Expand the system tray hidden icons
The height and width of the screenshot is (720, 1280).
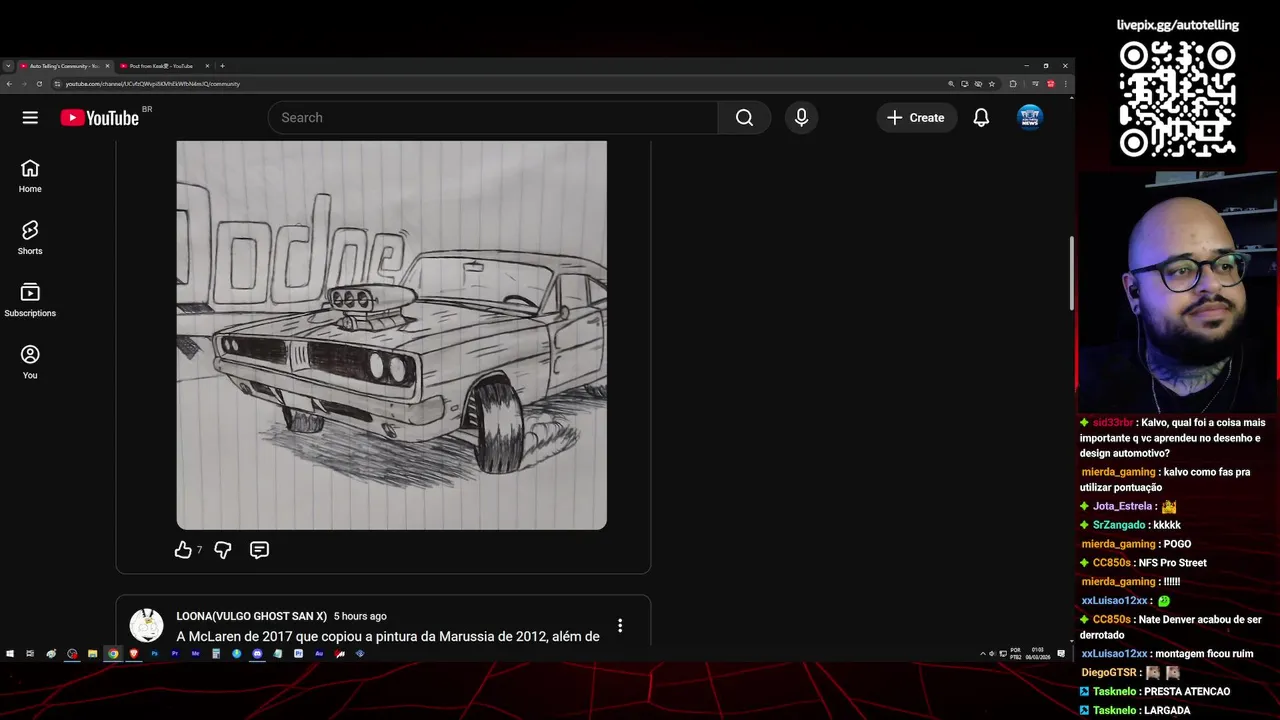coord(983,654)
